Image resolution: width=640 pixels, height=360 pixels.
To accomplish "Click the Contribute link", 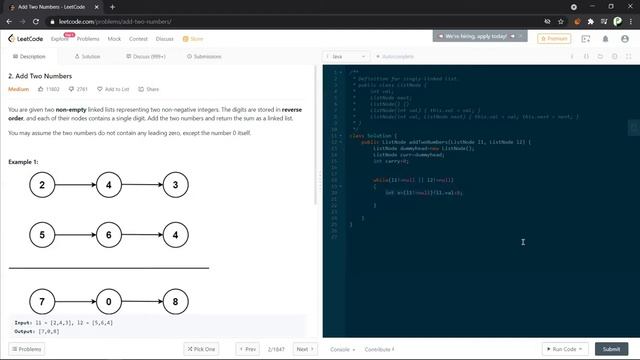I will tap(379, 349).
